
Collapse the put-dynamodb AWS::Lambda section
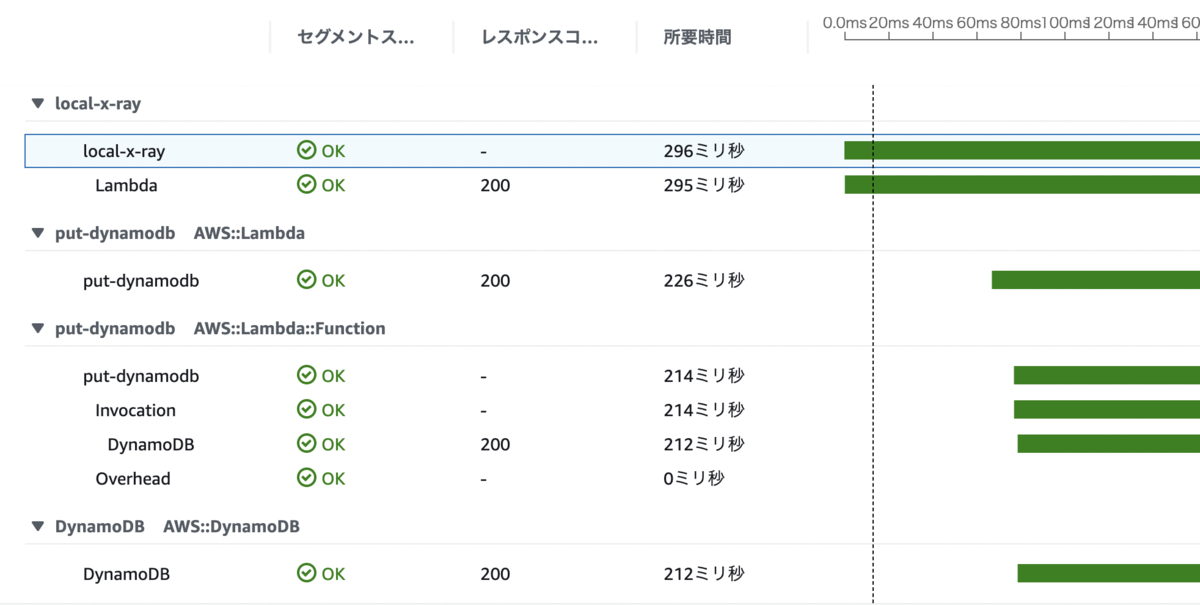[37, 232]
